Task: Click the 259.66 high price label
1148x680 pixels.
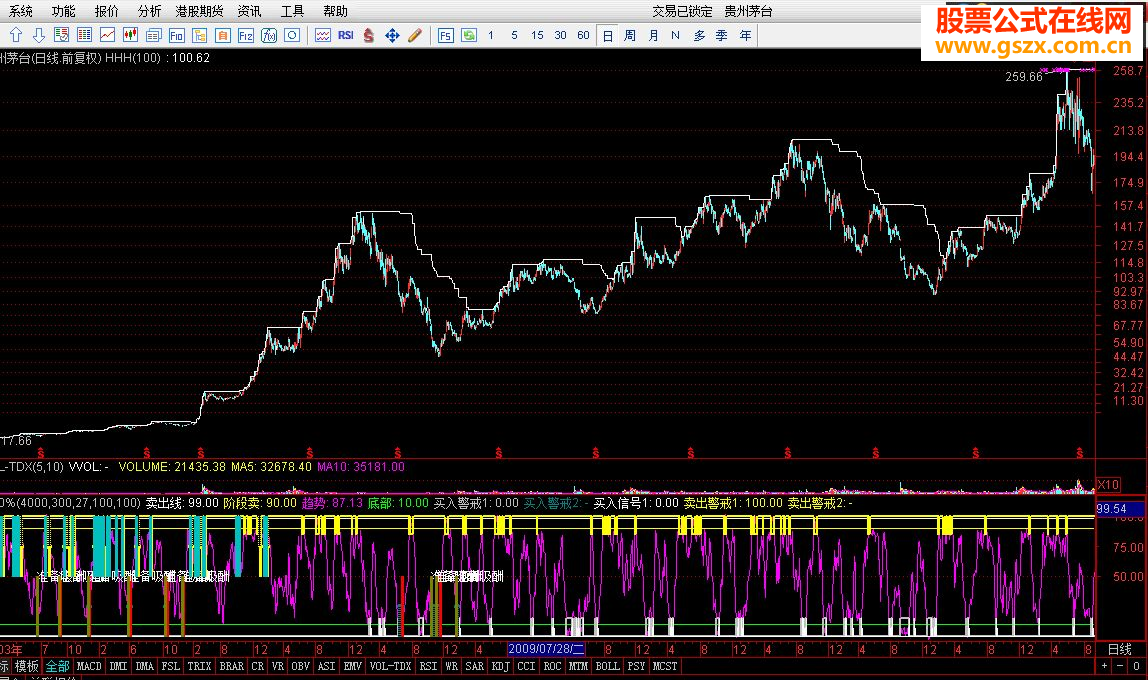Action: click(1024, 77)
